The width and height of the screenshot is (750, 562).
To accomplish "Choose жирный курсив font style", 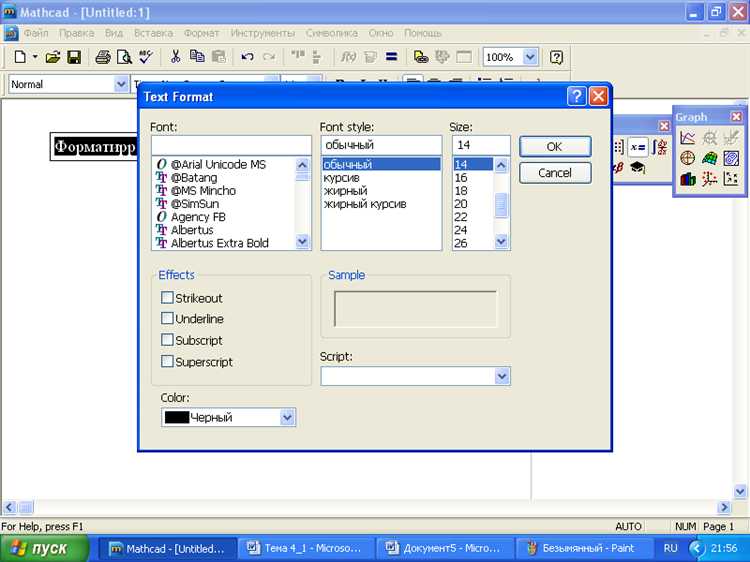I will (x=365, y=204).
